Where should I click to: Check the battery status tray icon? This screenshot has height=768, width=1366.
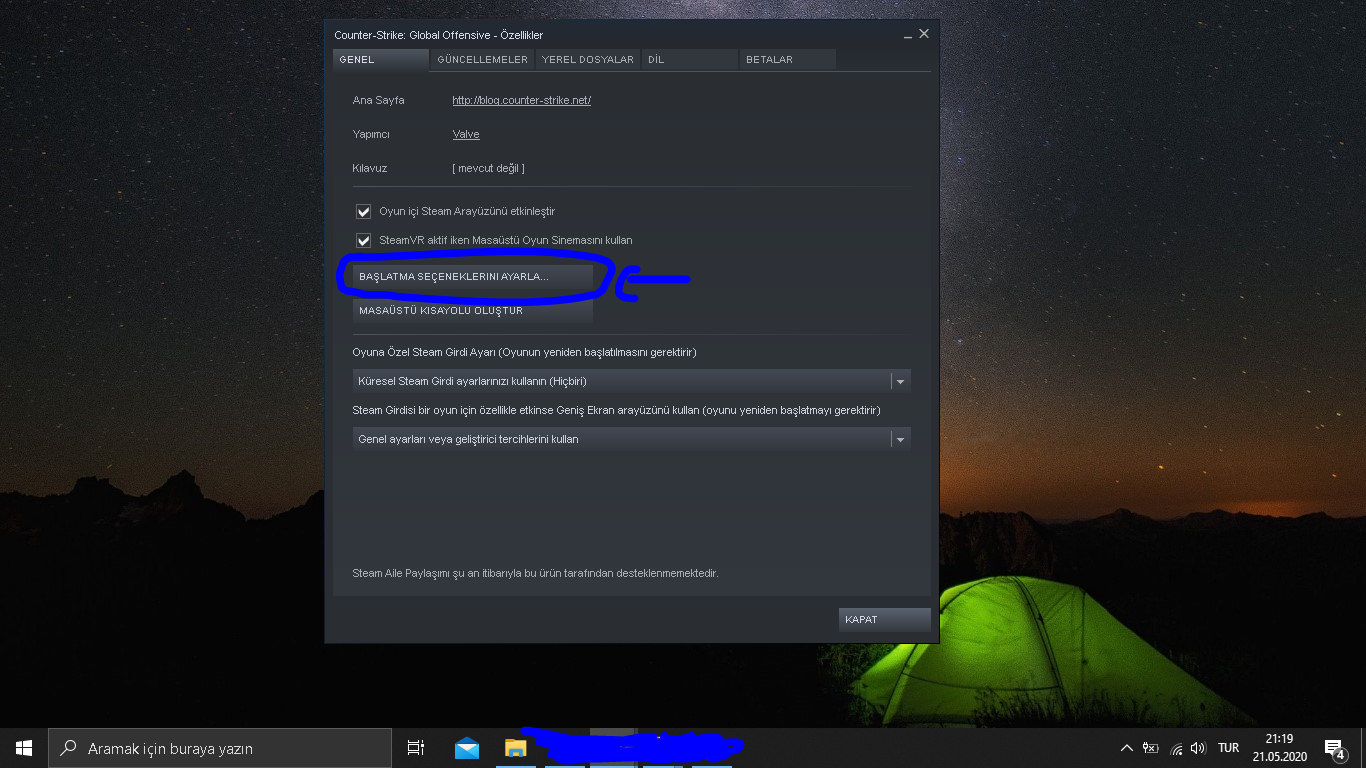(1151, 748)
